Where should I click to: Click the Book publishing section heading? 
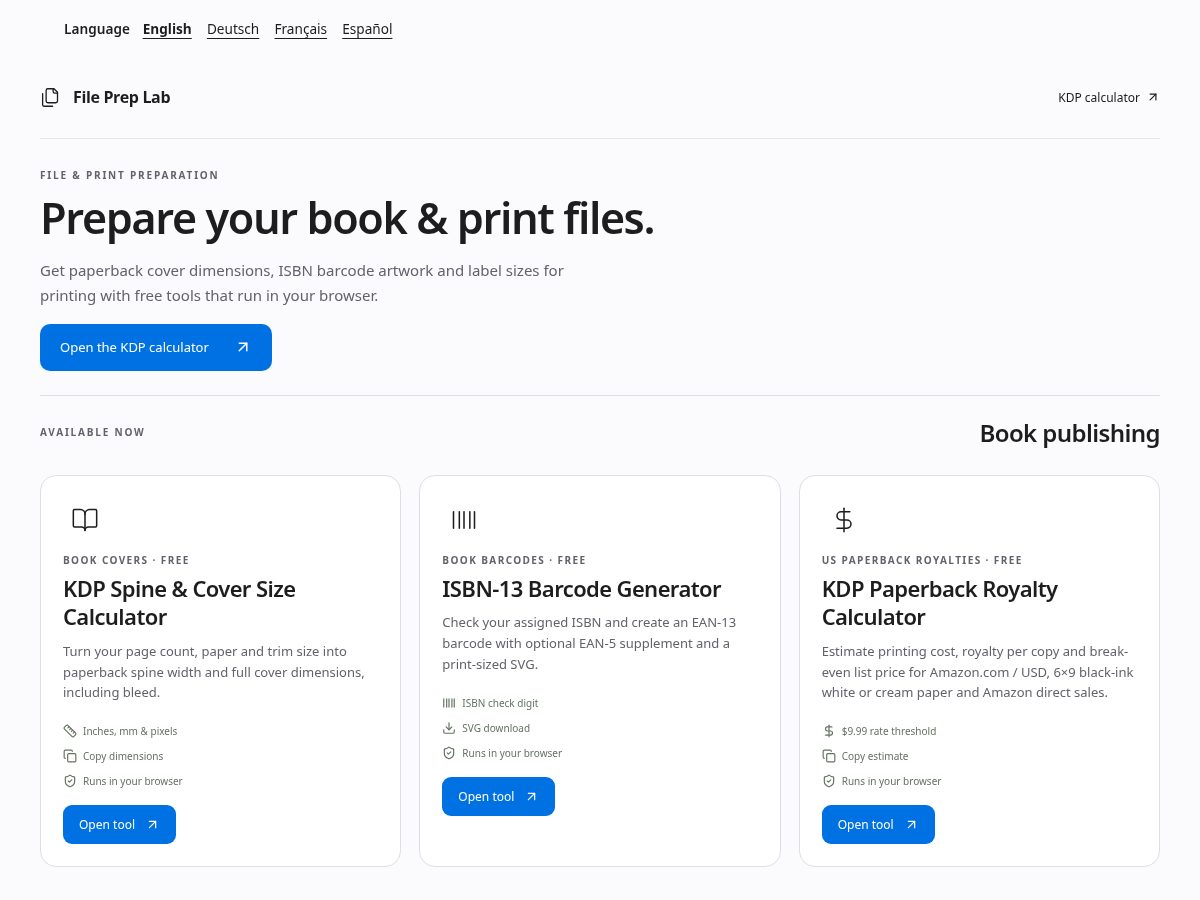[x=1070, y=434]
